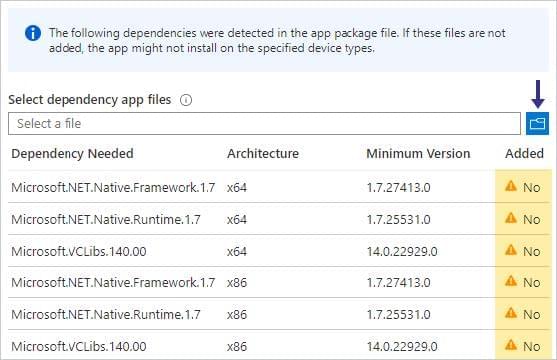The image size is (557, 360).
Task: Click the blue information icon in the banner
Action: (x=33, y=33)
